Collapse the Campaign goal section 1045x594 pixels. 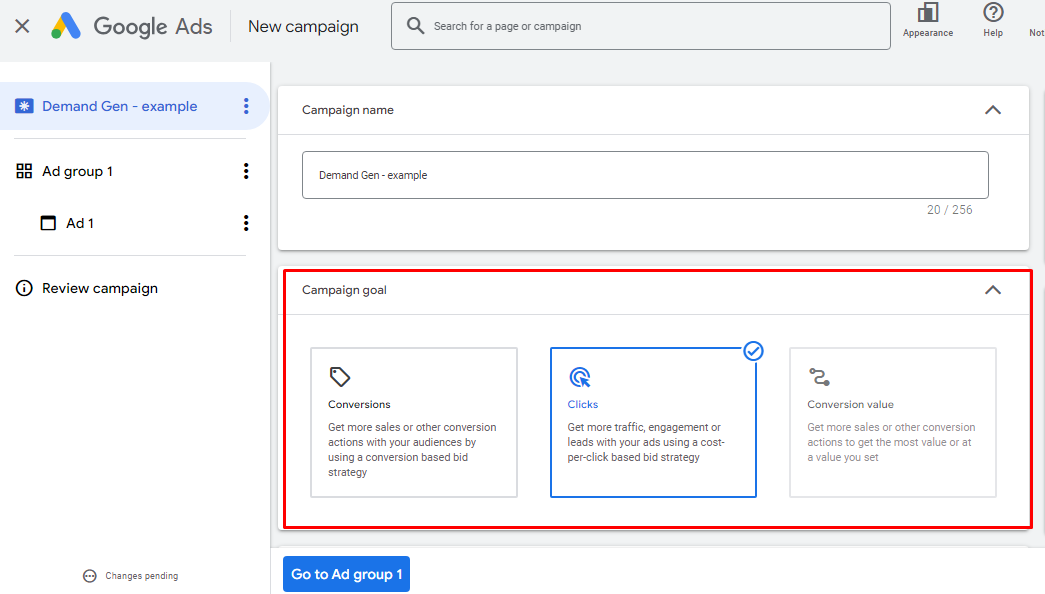click(x=993, y=290)
